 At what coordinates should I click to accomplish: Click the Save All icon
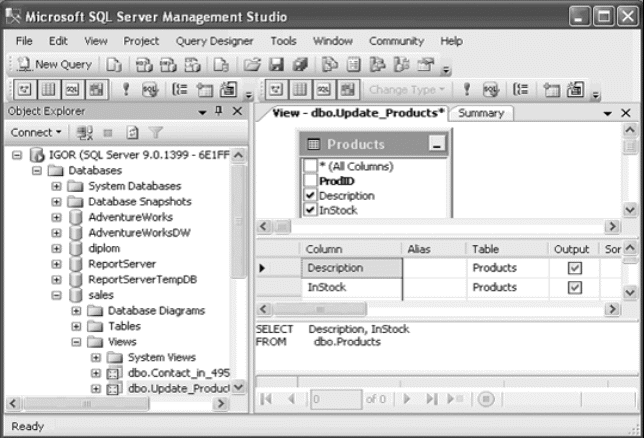[x=300, y=65]
